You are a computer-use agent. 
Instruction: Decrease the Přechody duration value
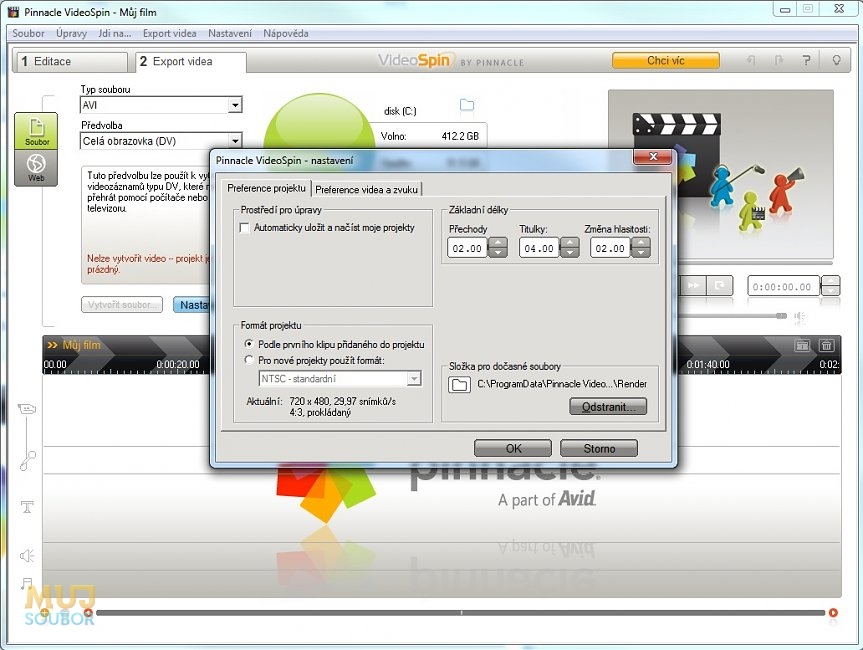(x=498, y=253)
